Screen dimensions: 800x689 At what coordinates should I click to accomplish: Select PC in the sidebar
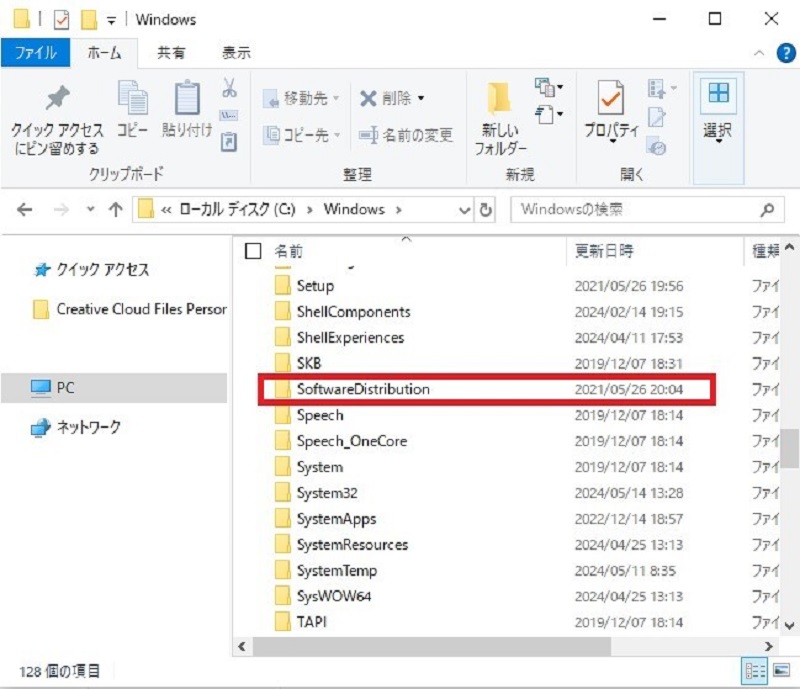60,387
